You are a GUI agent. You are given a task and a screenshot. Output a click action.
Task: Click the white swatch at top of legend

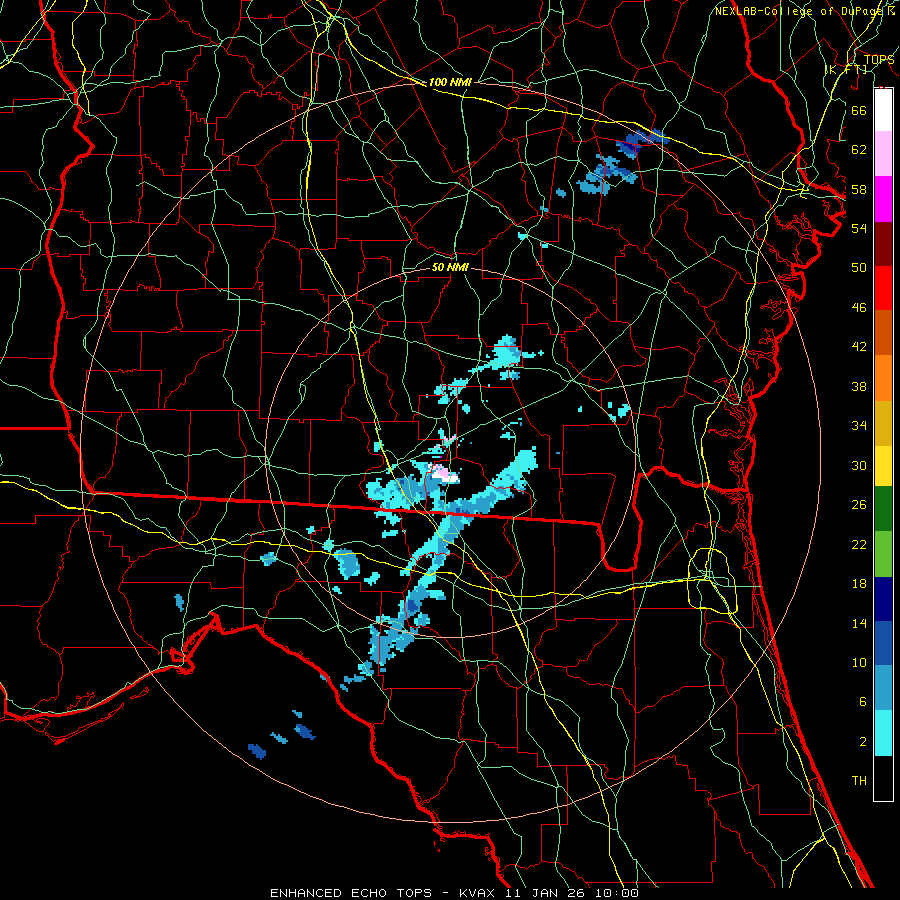tap(883, 110)
